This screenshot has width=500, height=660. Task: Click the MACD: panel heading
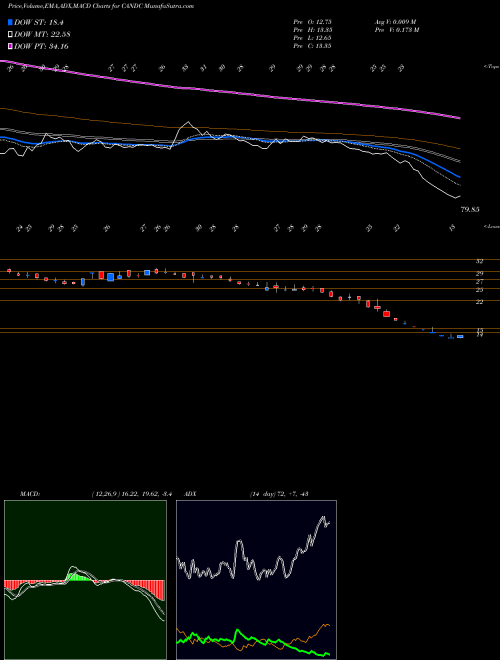[x=29, y=494]
